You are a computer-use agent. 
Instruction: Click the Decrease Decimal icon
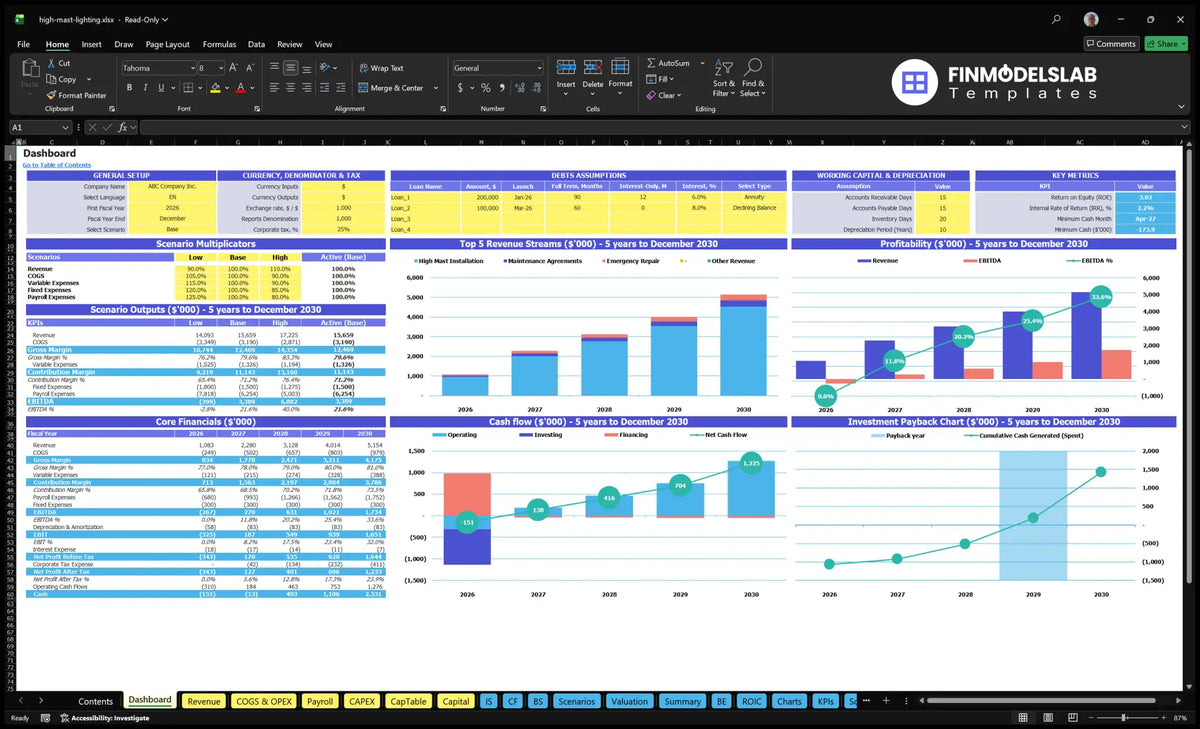(534, 88)
